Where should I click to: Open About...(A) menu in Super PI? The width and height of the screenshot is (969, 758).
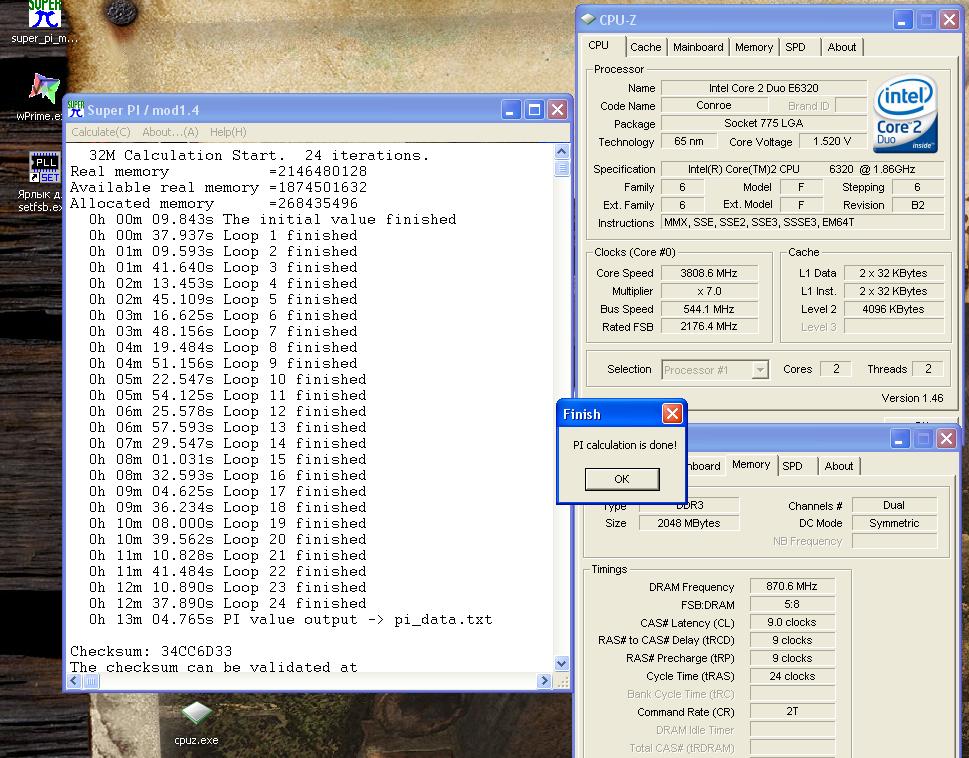[170, 132]
